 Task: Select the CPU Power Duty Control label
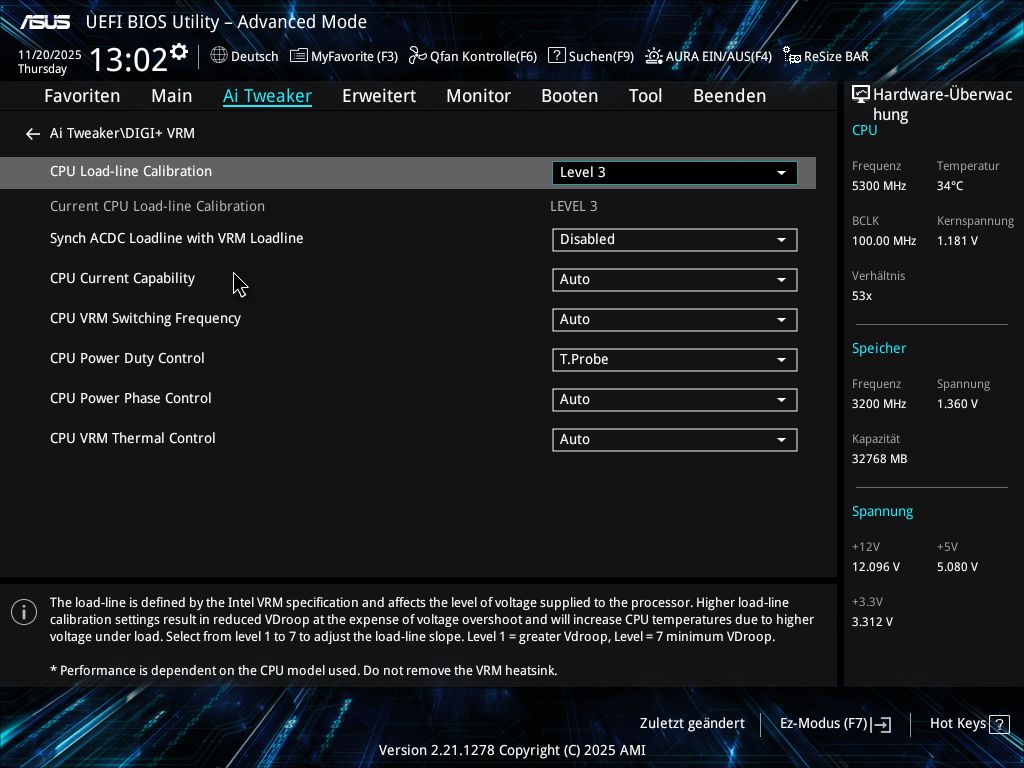click(127, 359)
